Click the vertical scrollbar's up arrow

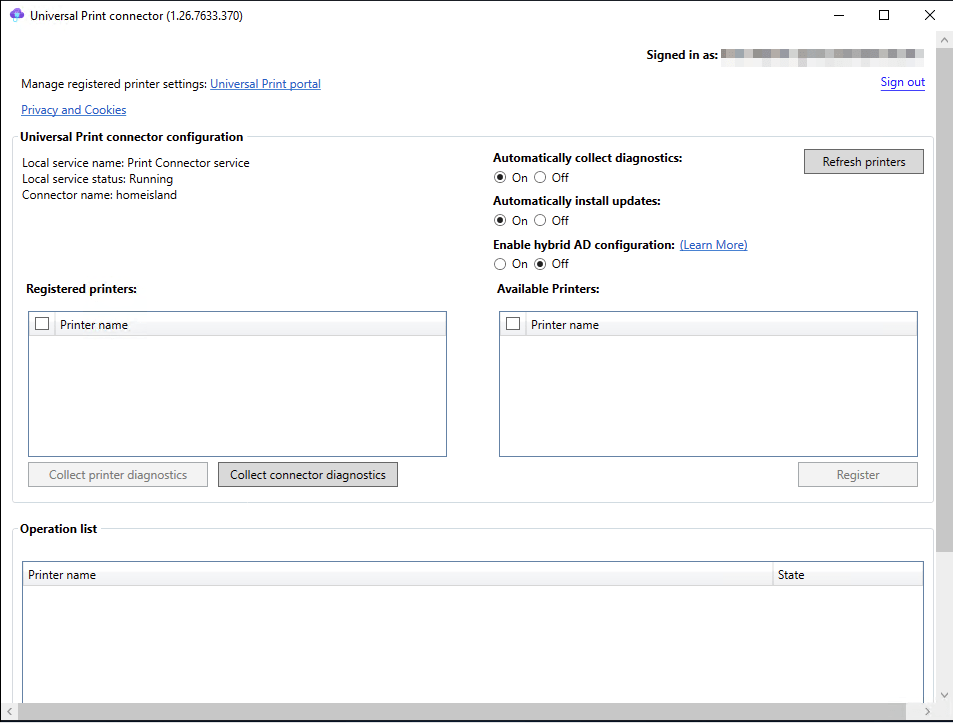click(942, 38)
